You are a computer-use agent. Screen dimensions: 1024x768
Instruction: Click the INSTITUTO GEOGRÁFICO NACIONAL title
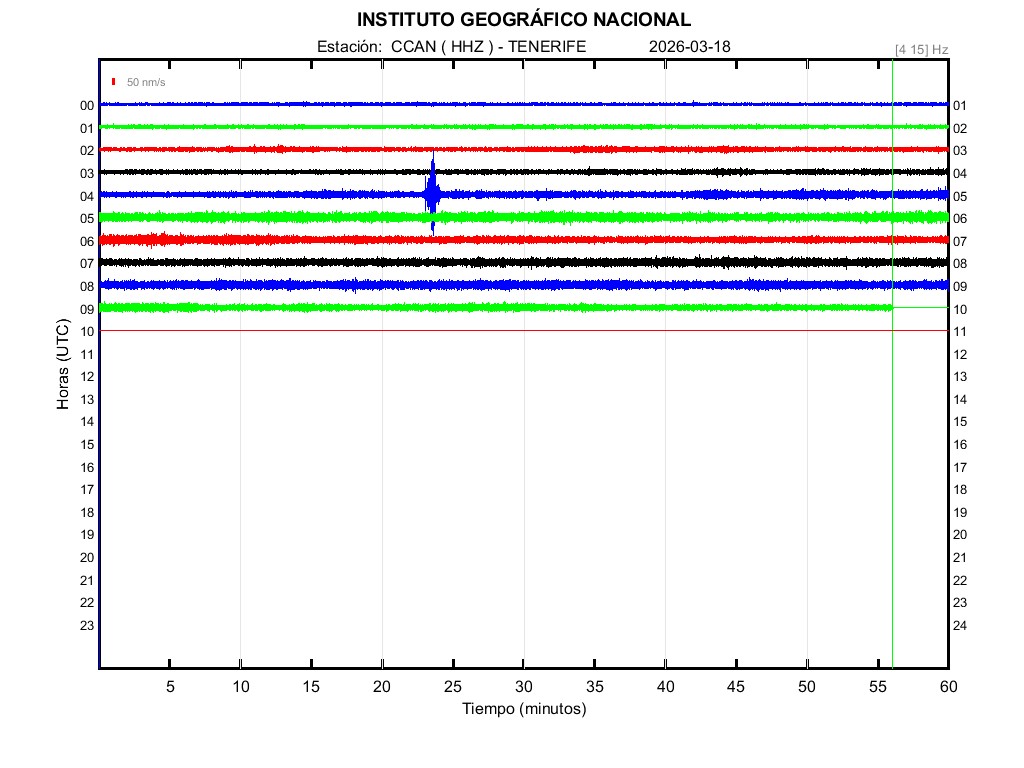[523, 19]
